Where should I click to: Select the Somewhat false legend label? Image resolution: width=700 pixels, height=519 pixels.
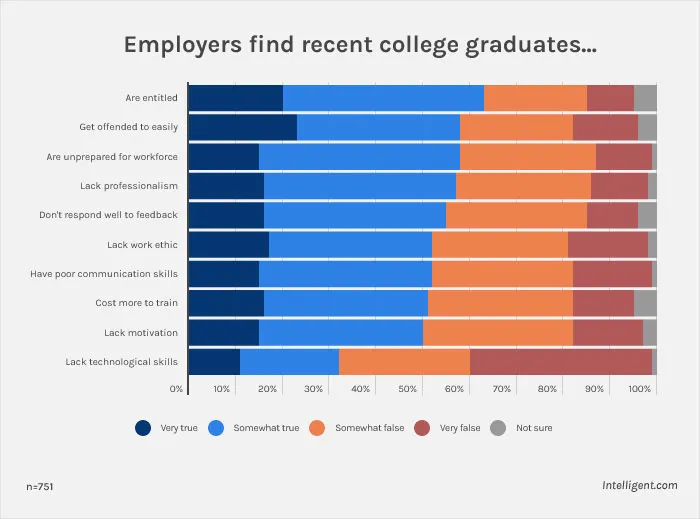click(370, 428)
